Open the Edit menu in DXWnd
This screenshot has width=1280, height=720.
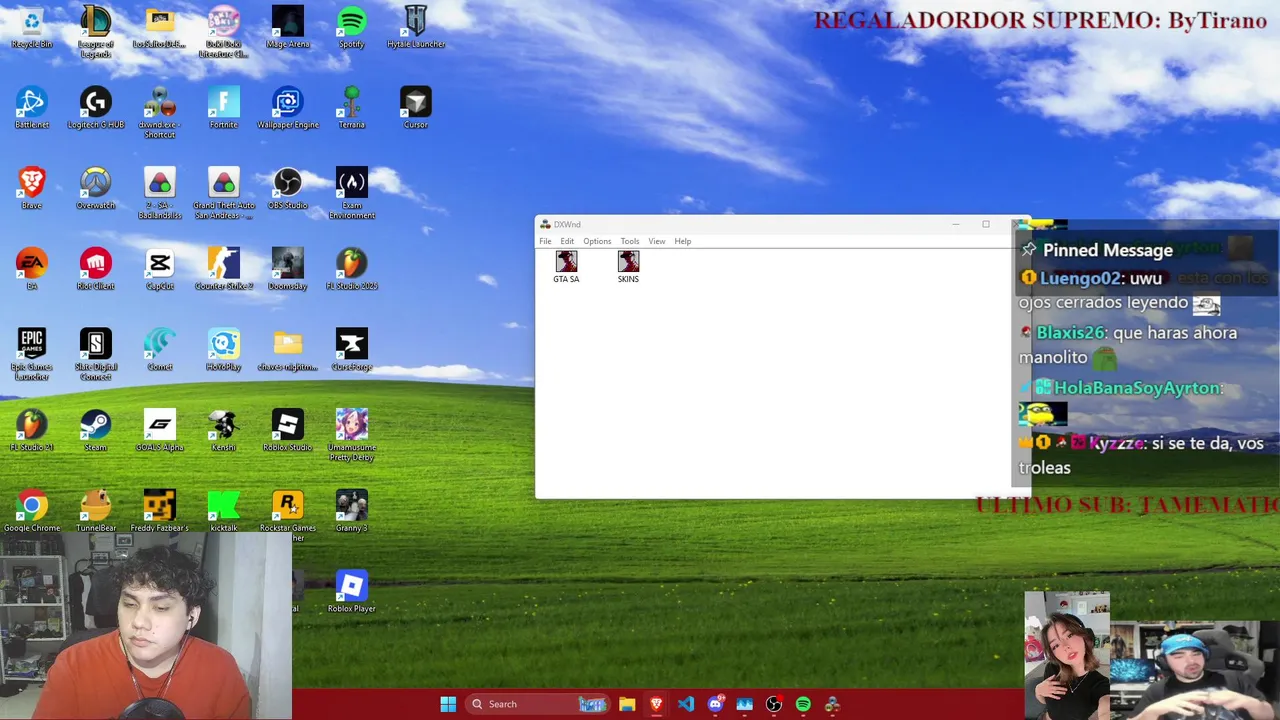click(567, 241)
